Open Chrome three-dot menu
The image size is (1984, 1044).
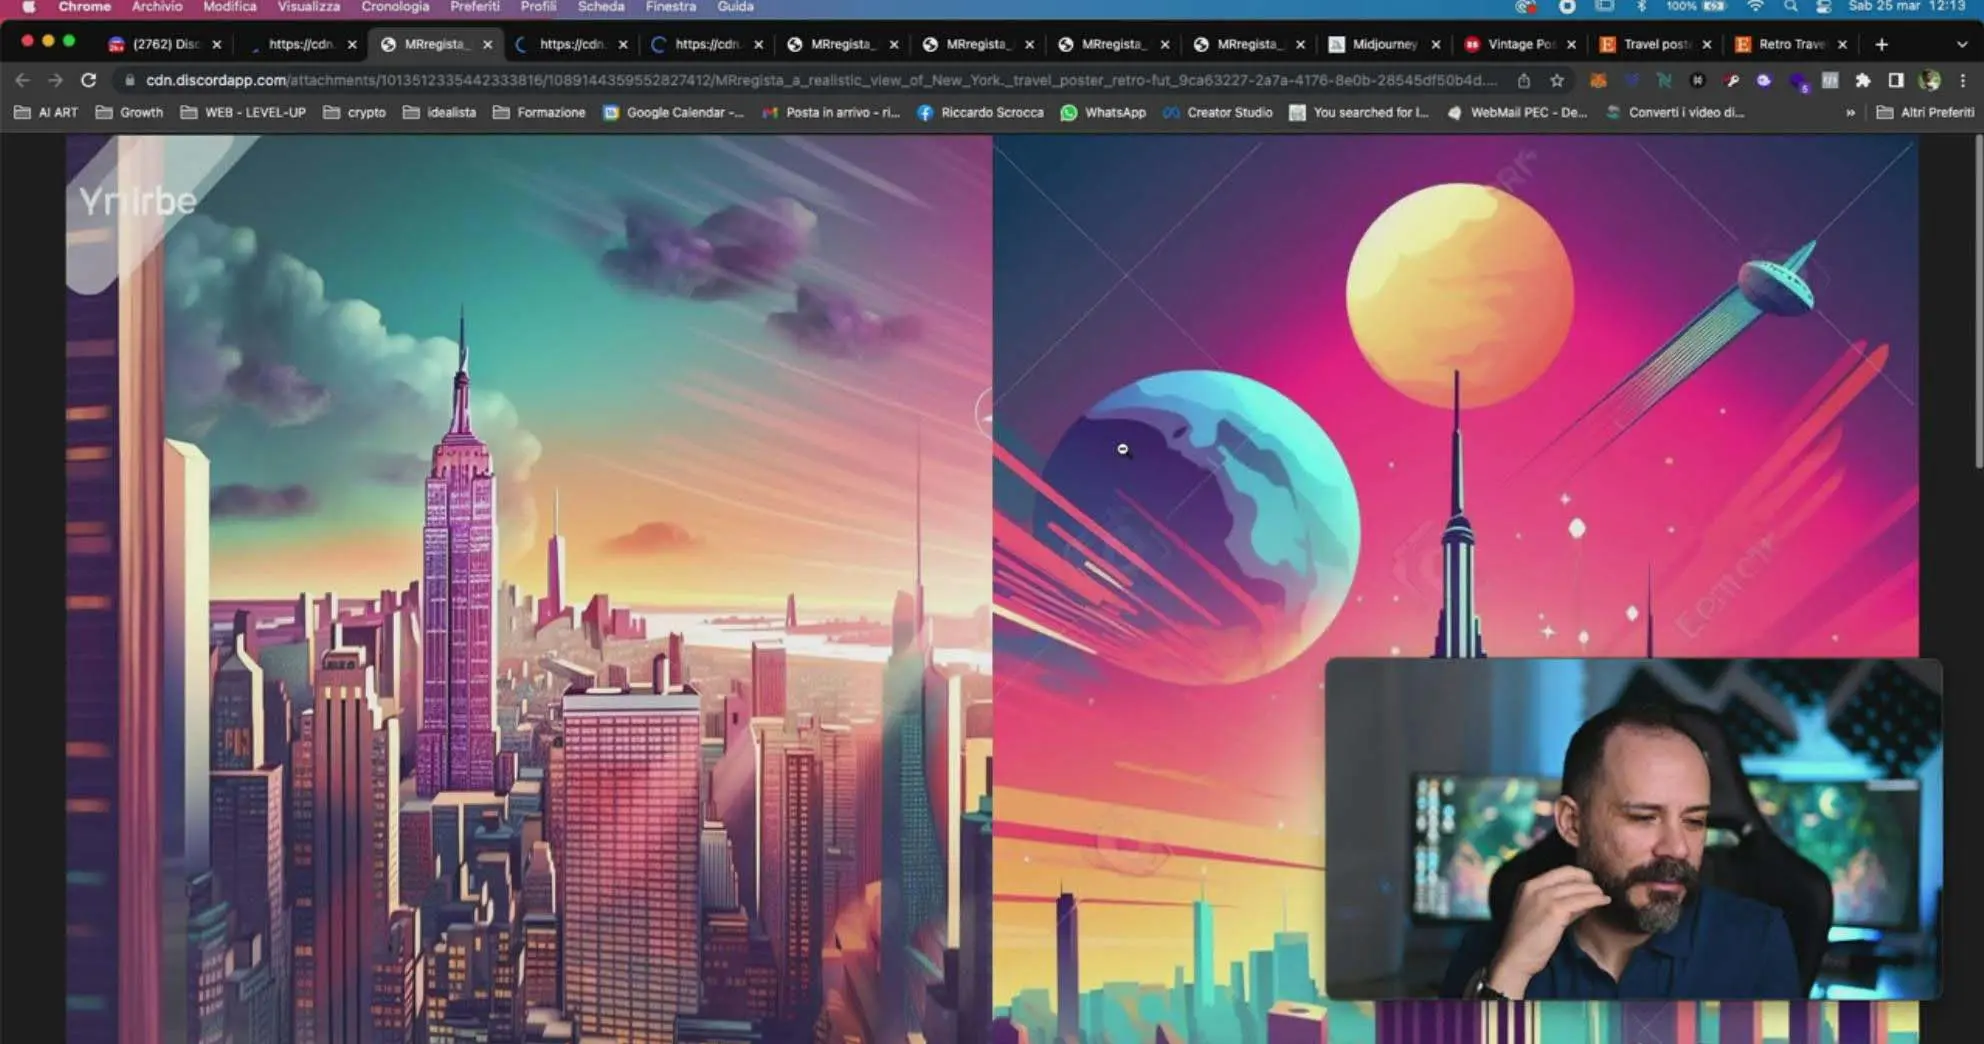click(1962, 80)
